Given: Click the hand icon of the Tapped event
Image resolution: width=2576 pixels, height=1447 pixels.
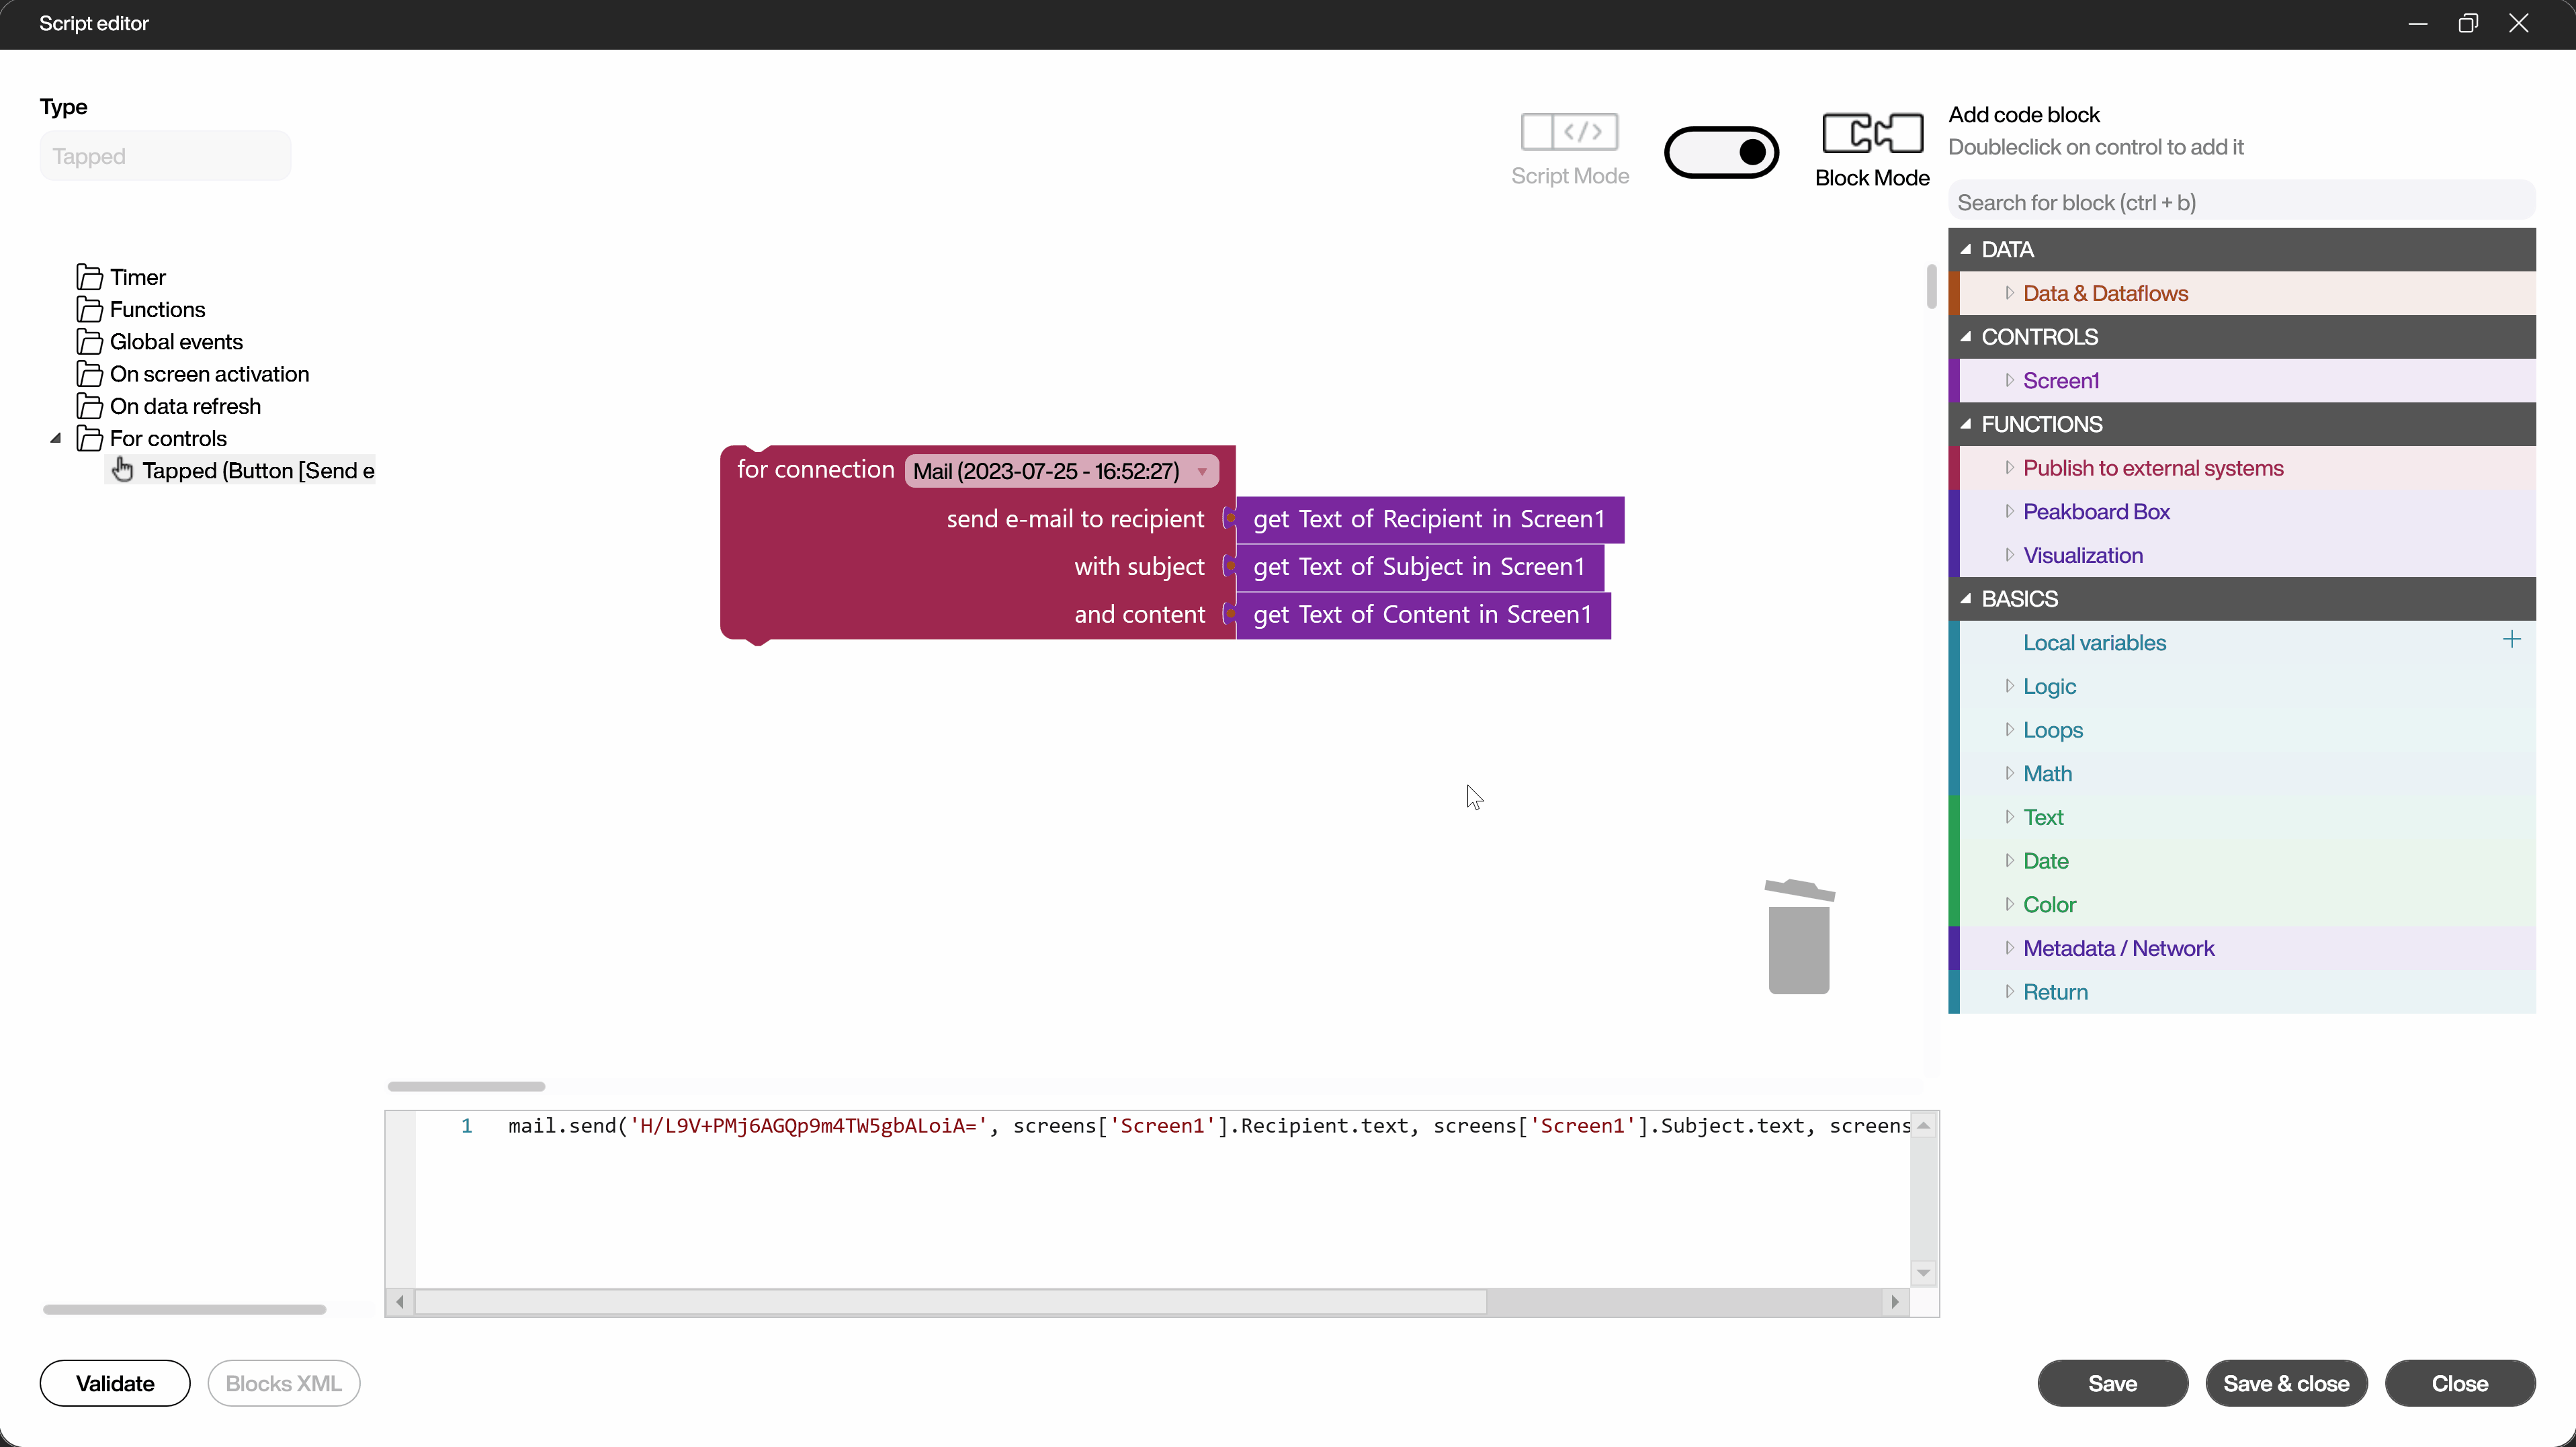Looking at the screenshot, I should click(x=122, y=470).
